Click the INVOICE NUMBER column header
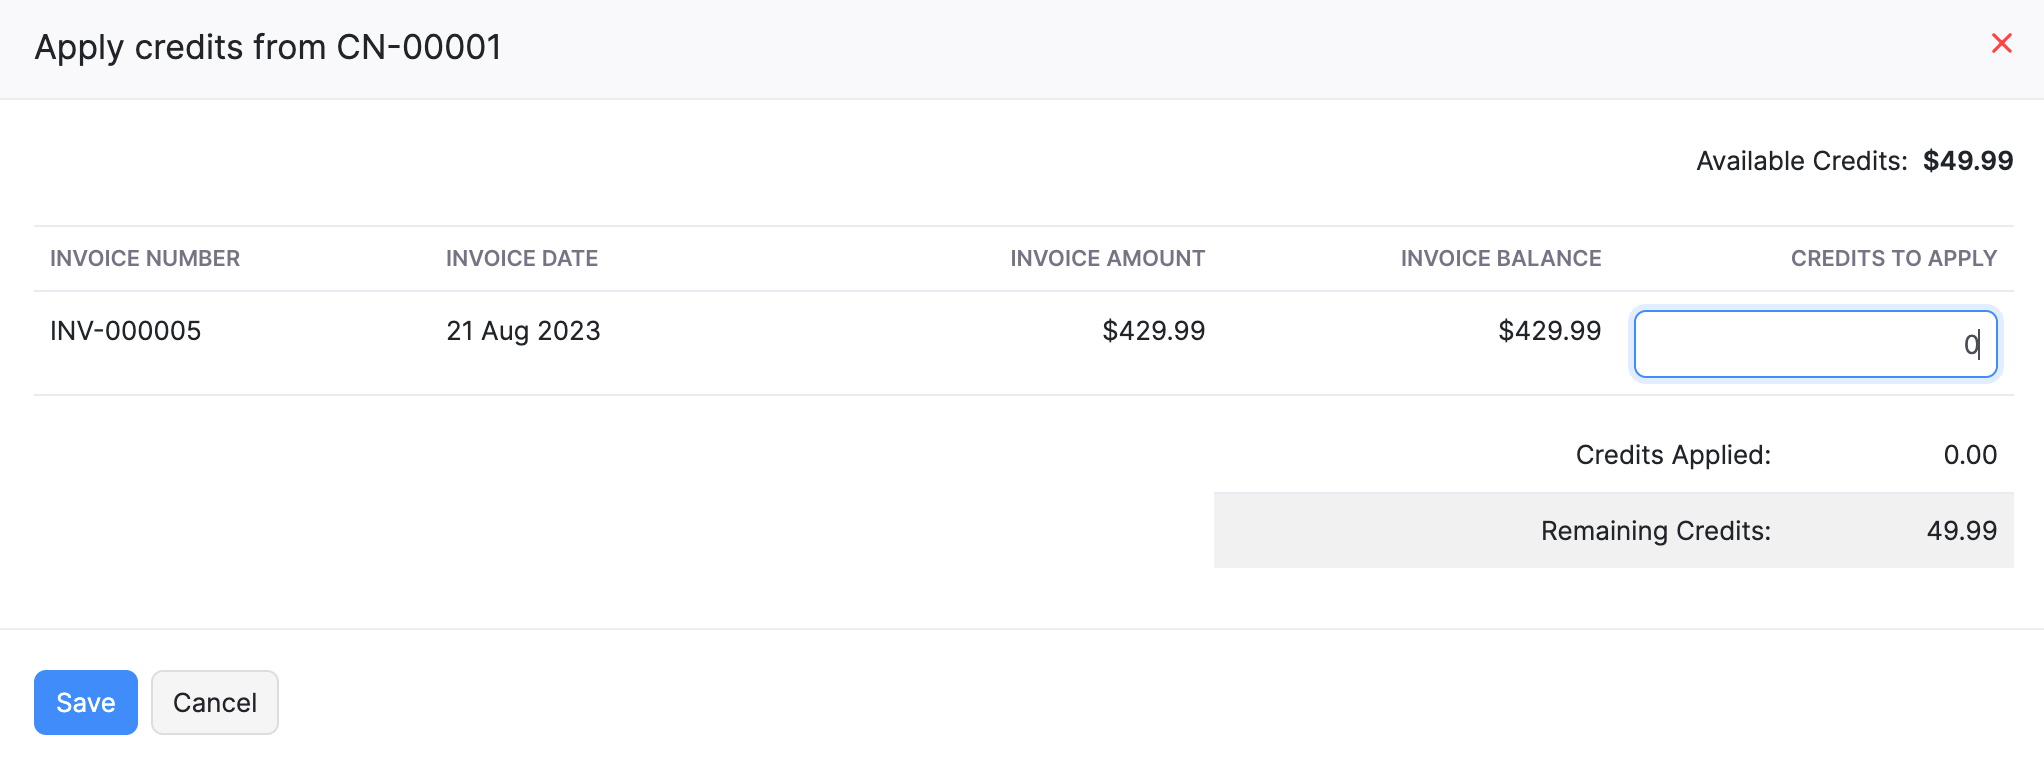 [144, 258]
